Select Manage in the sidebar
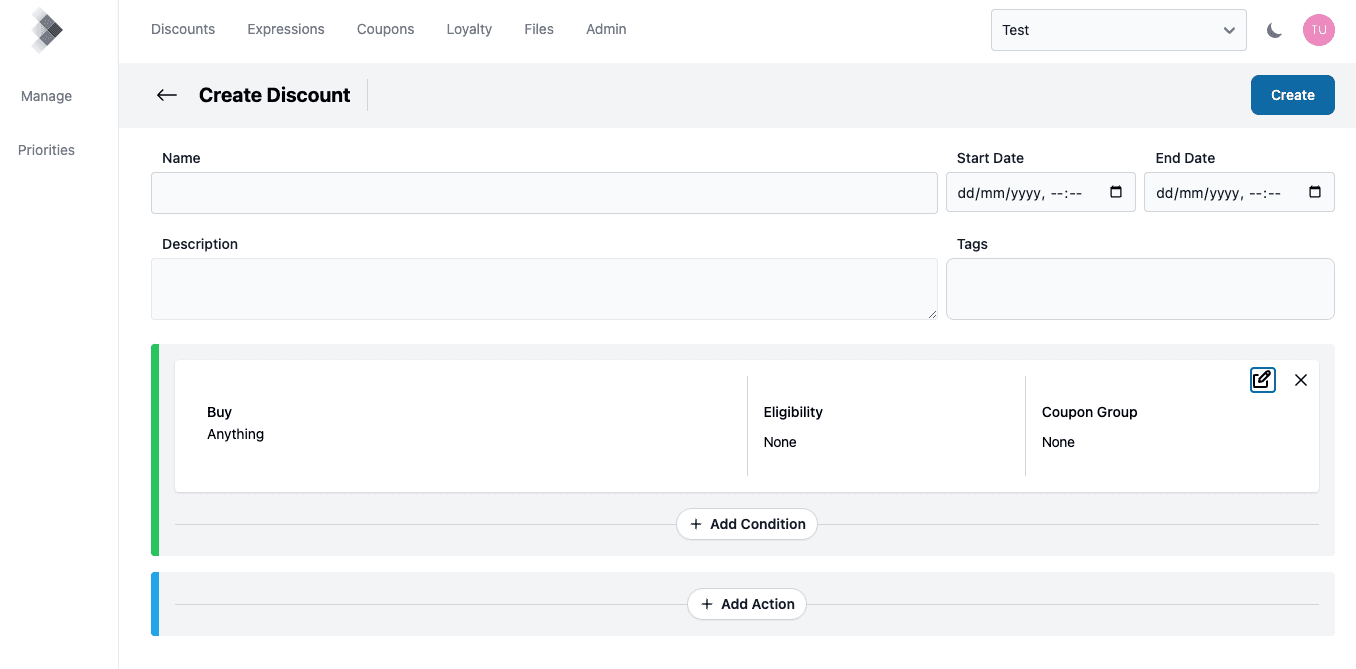Image resolution: width=1356 pixels, height=669 pixels. (x=47, y=96)
